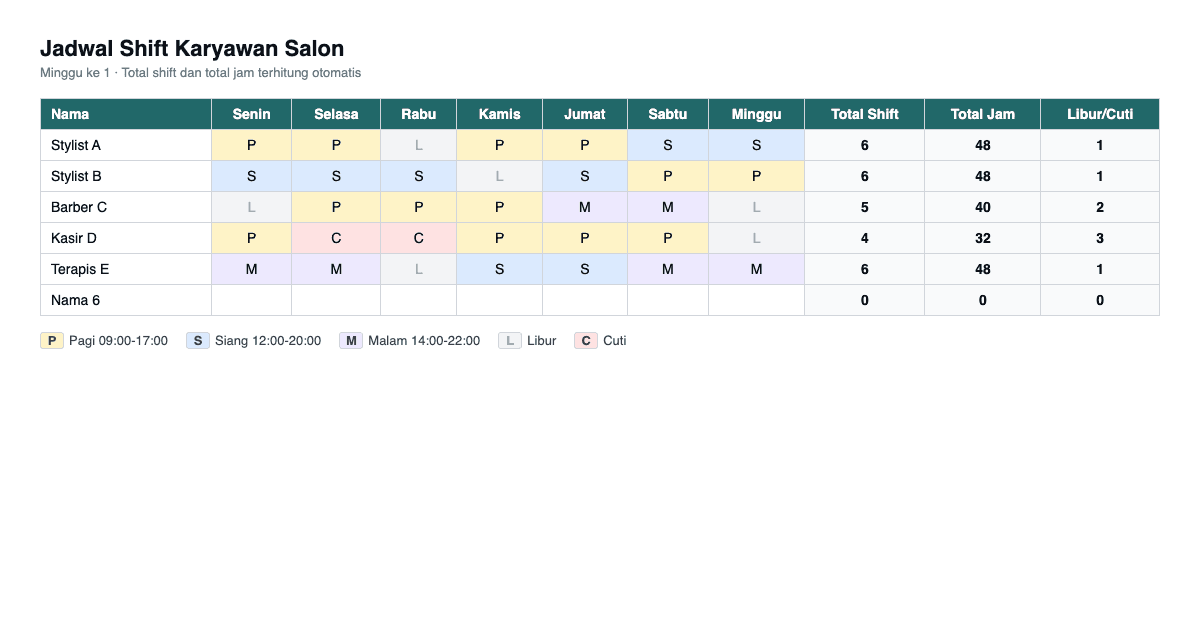Click the Pagi 09:00-17:00 legend label
The width and height of the screenshot is (1200, 630).
coord(118,341)
